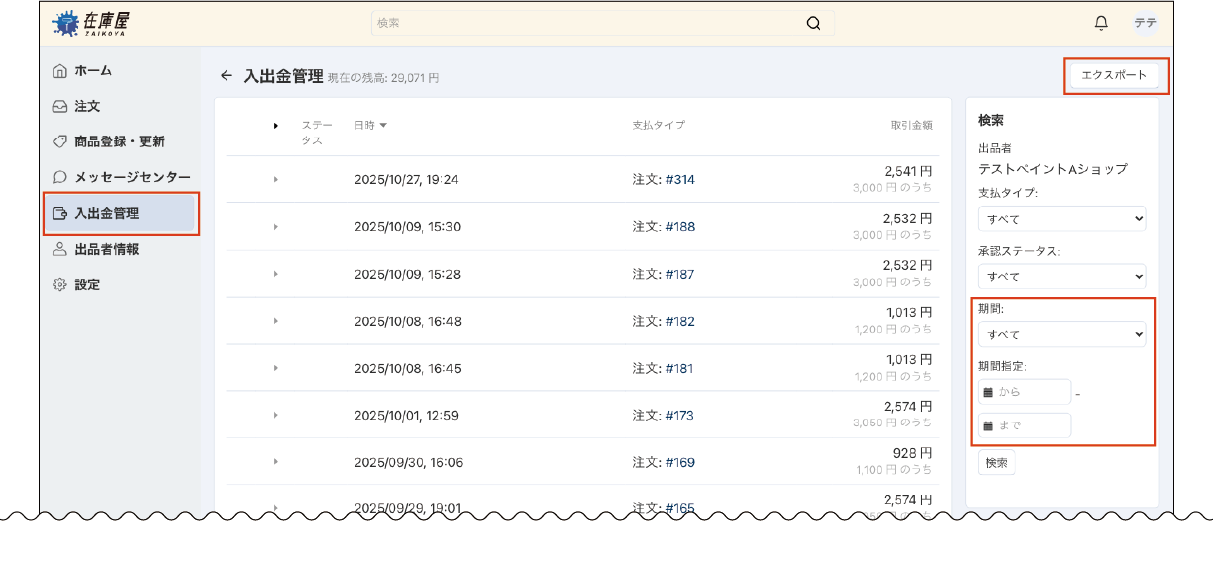This screenshot has width=1213, height=565.
Task: Expand all rows using header triangle
Action: click(x=275, y=126)
